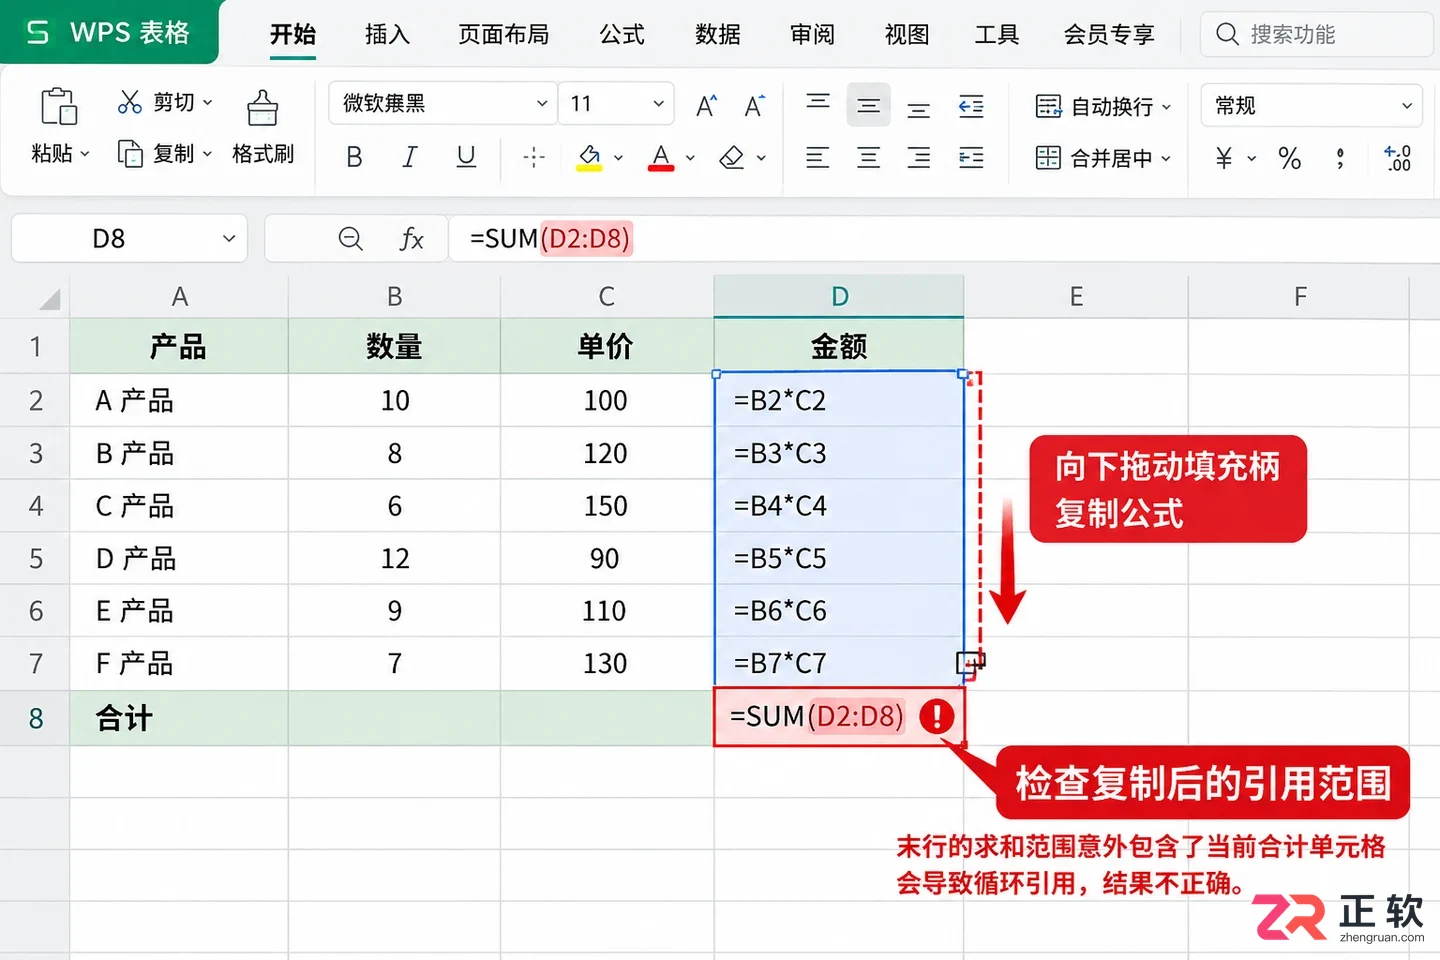
Task: Click the 搜索功能 search box
Action: (x=1317, y=35)
